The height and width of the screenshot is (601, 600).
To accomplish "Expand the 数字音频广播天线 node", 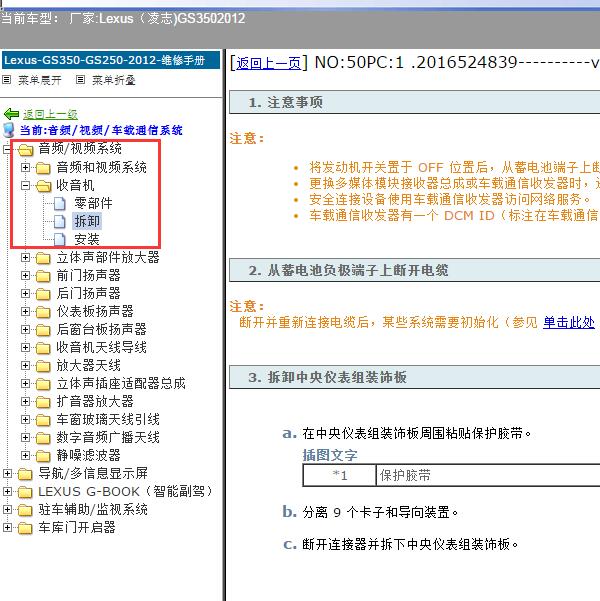I will [x=25, y=437].
